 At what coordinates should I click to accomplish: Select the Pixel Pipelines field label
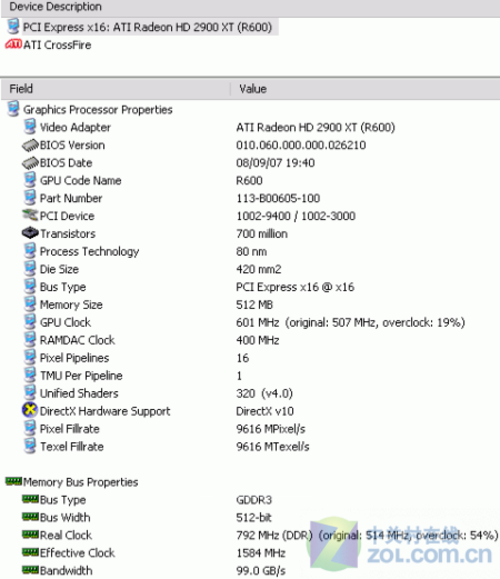(74, 358)
